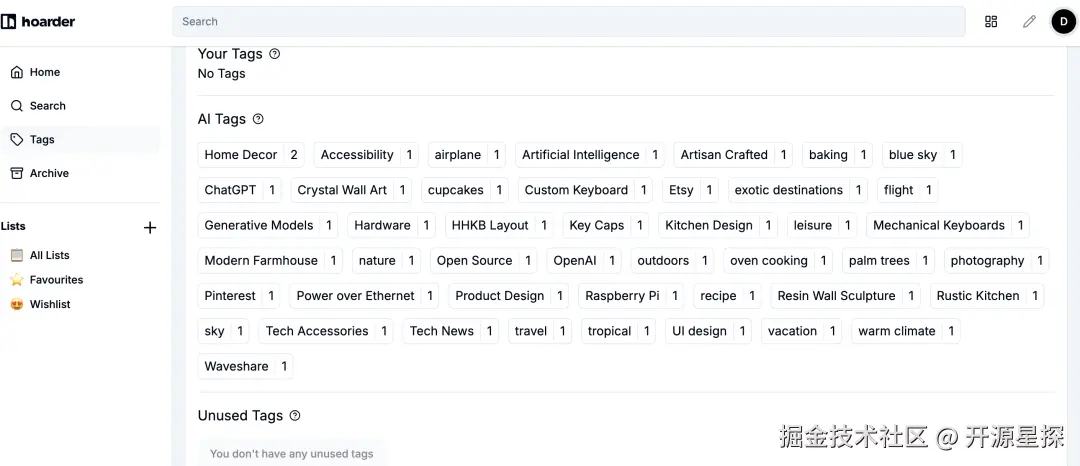This screenshot has height=466, width=1080.
Task: Open All Lists in the sidebar
Action: pos(49,255)
